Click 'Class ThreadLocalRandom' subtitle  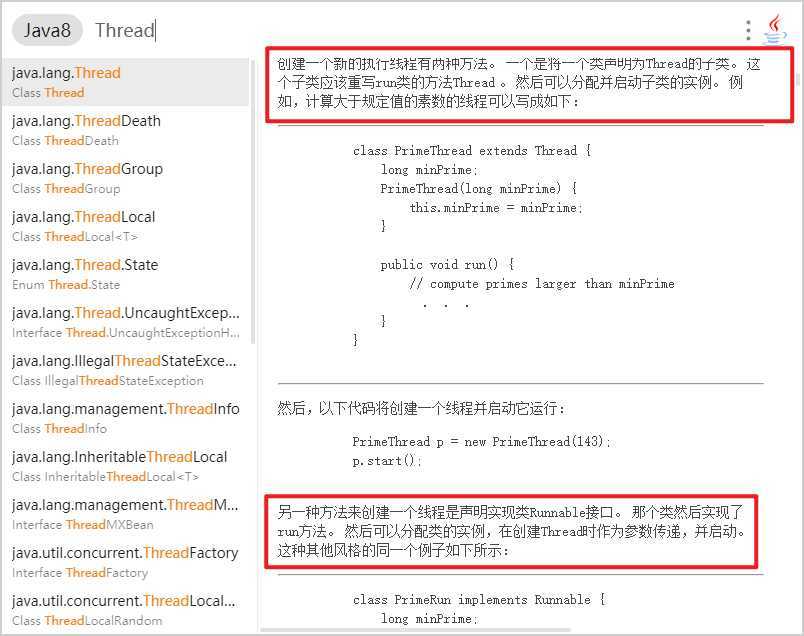[87, 621]
